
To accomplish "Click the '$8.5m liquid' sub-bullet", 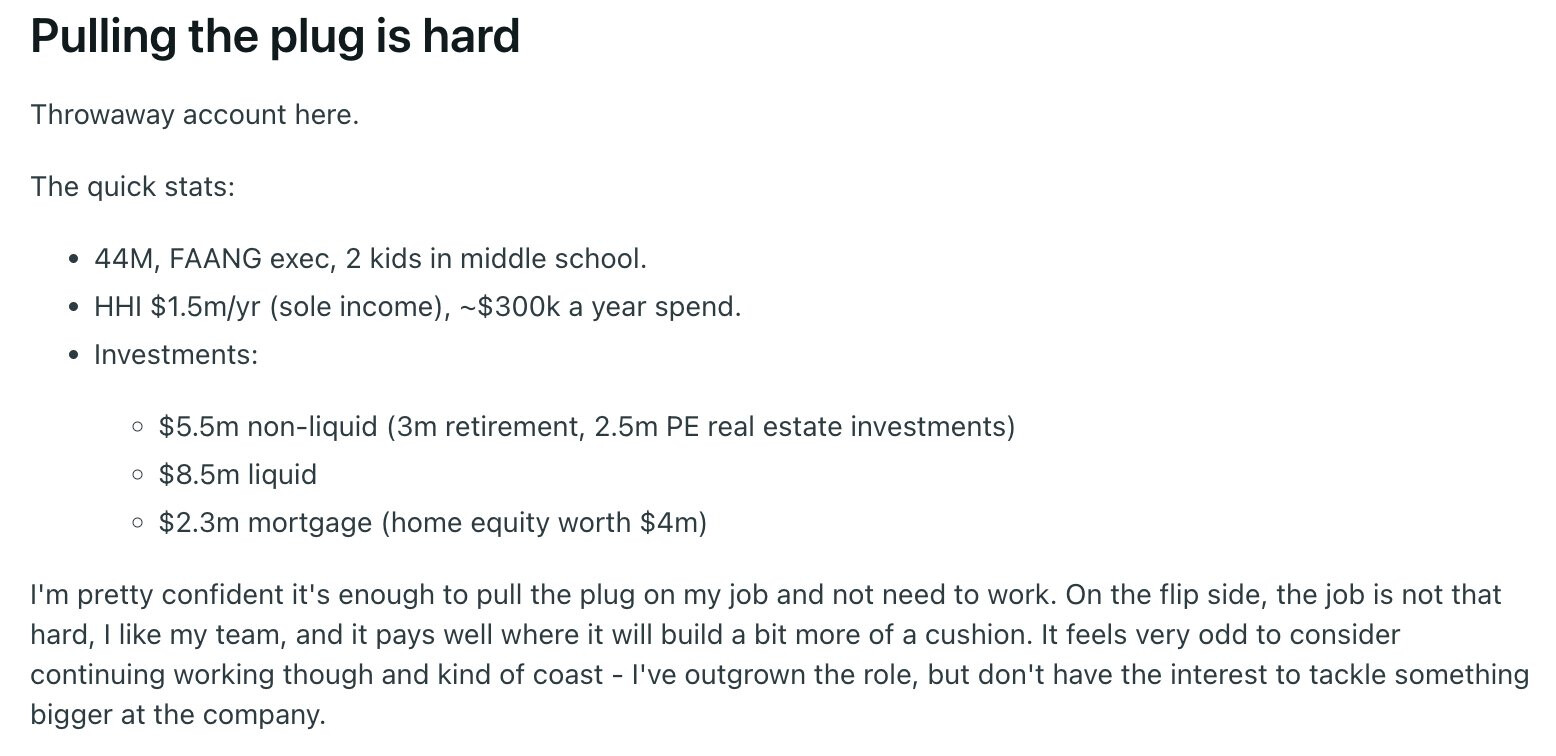I will 237,474.
